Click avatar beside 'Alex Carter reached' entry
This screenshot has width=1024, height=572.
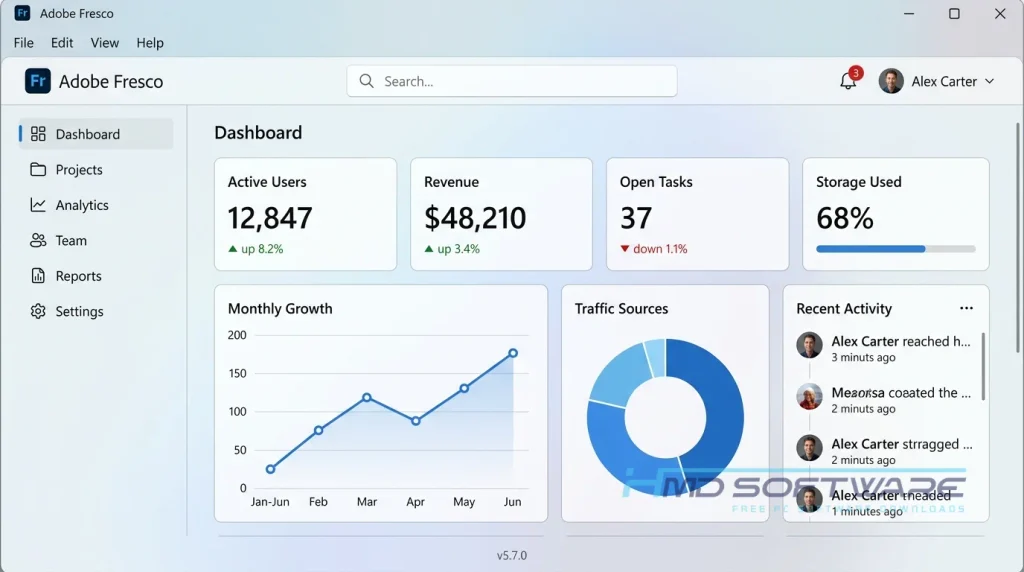tap(809, 345)
